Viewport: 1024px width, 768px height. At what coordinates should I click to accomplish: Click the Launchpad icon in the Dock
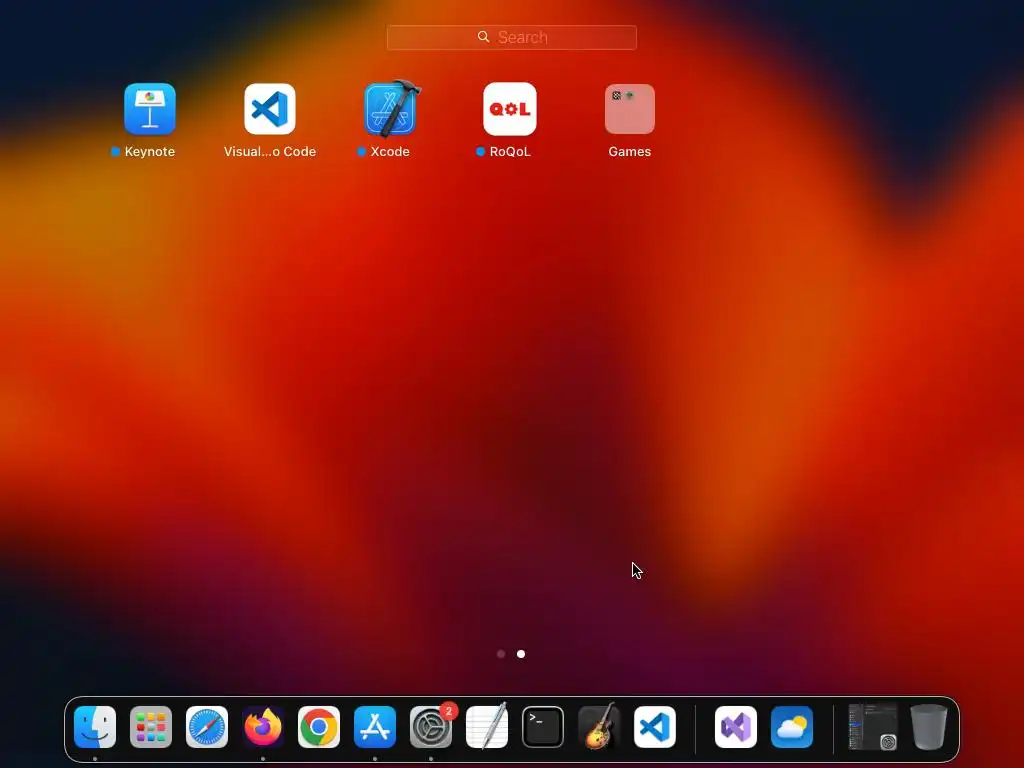point(151,727)
